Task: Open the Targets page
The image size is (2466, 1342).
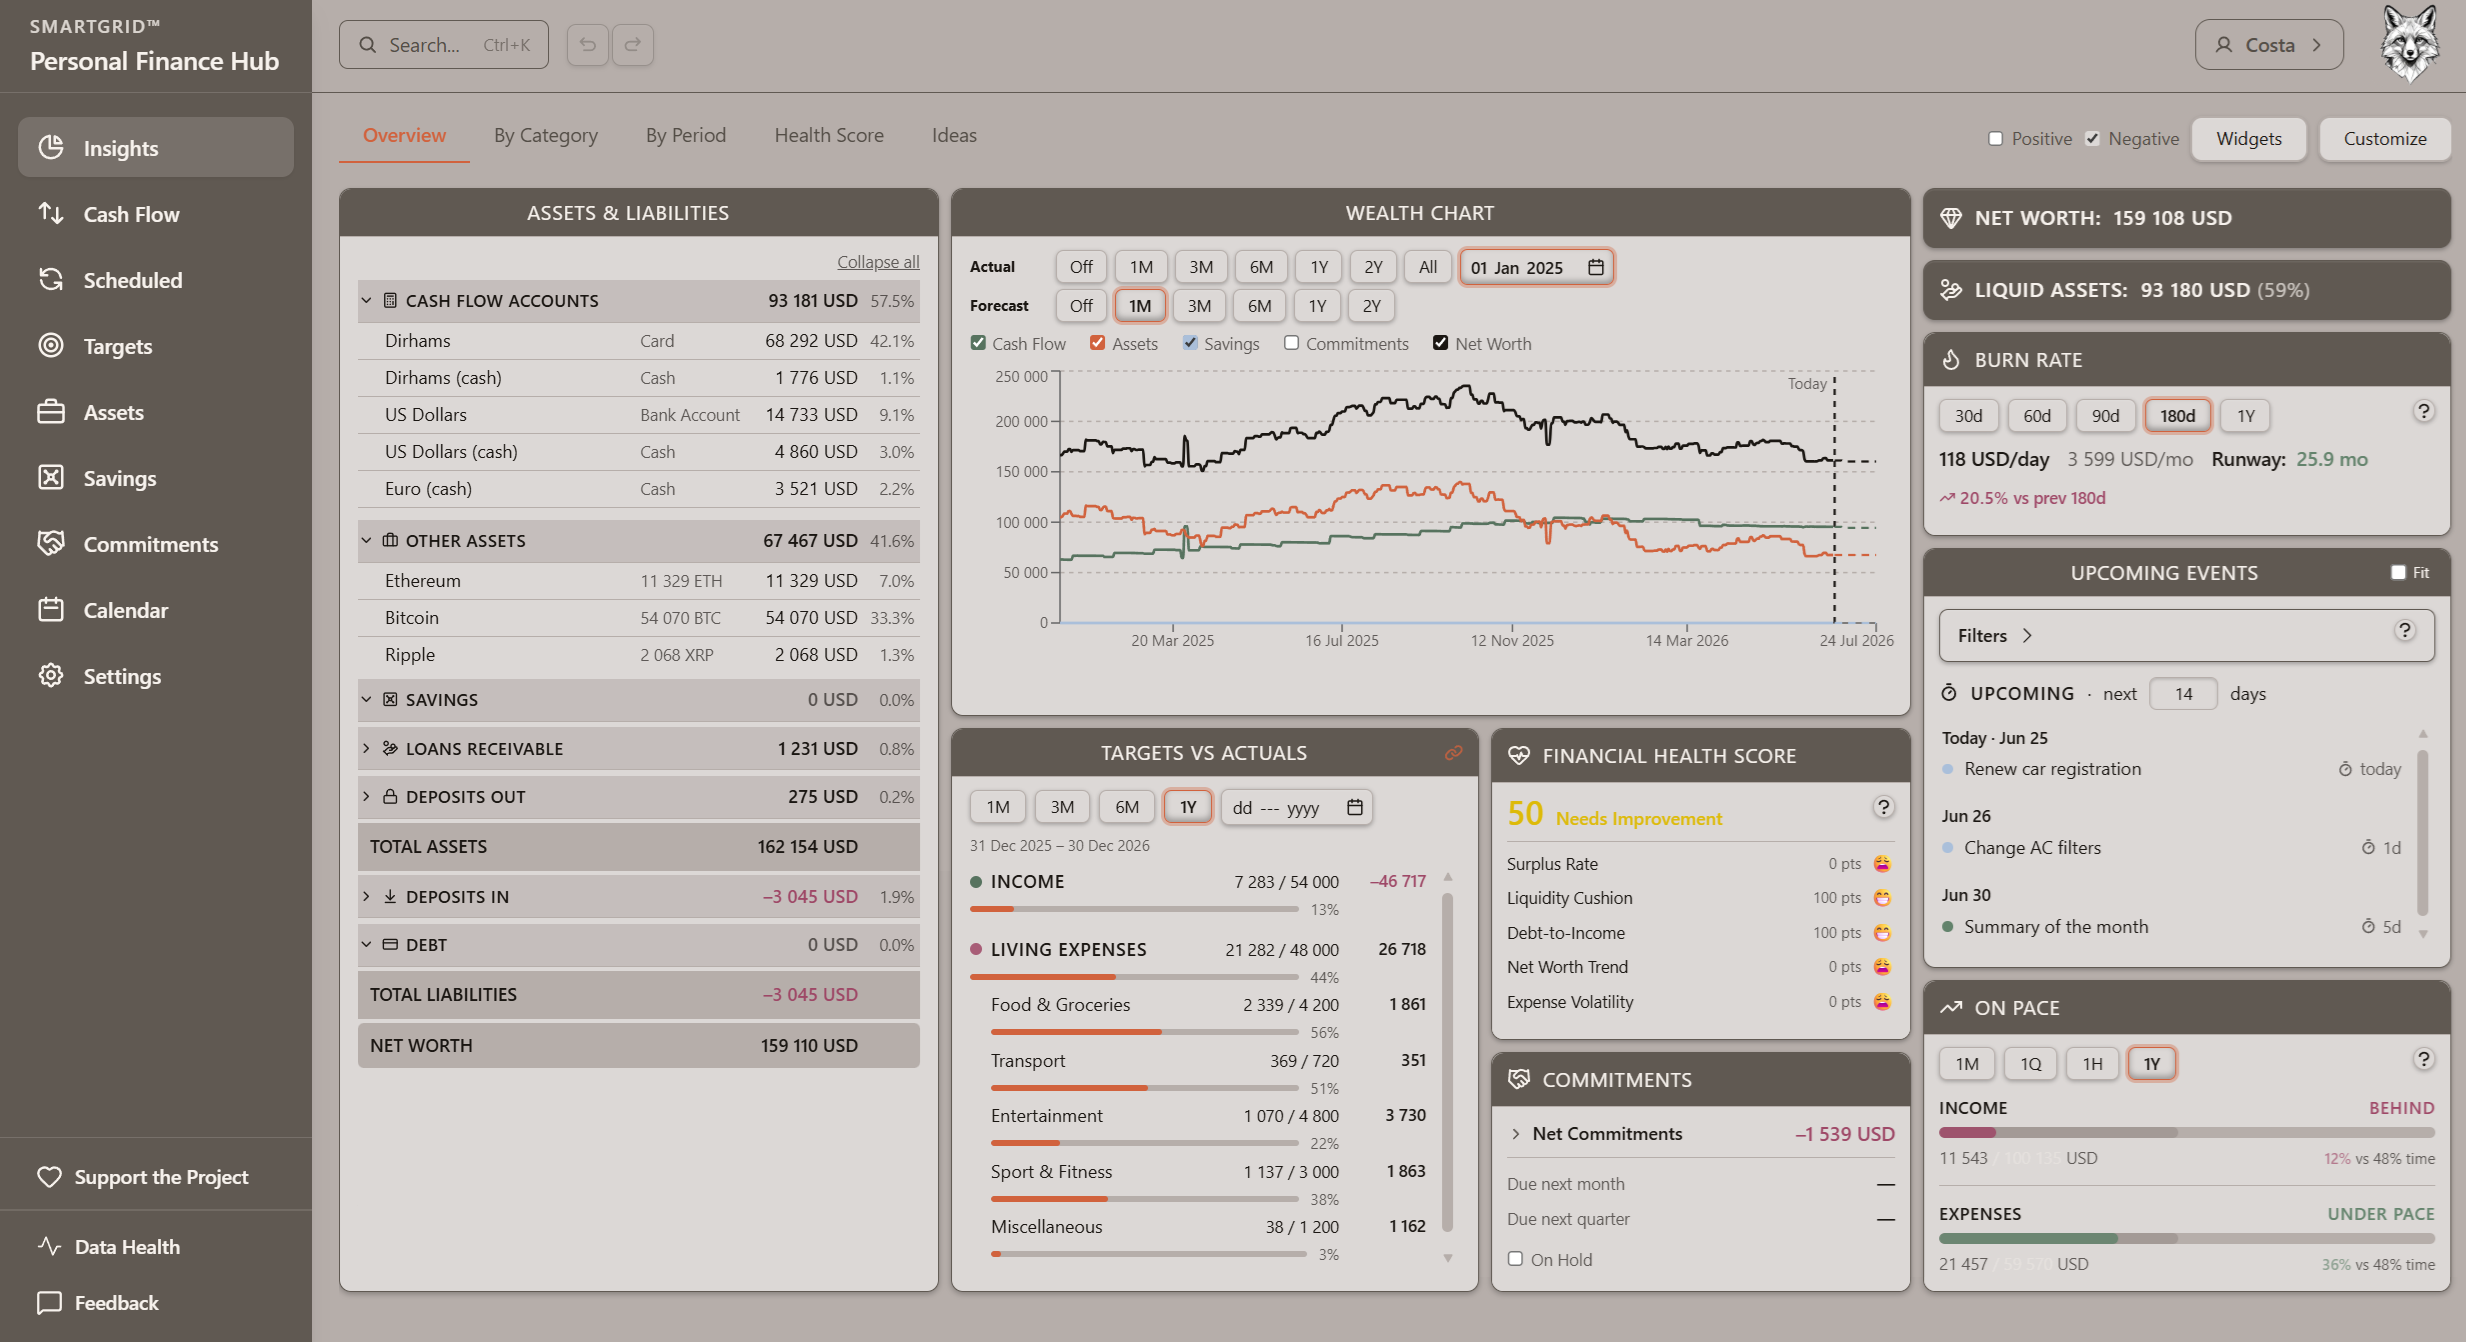Action: [155, 346]
